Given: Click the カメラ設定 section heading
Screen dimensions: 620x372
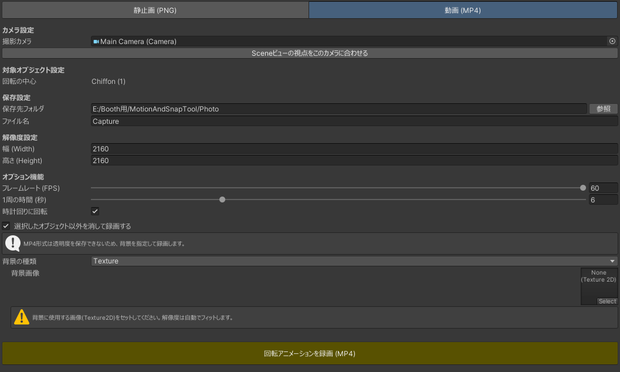Looking at the screenshot, I should coord(18,30).
